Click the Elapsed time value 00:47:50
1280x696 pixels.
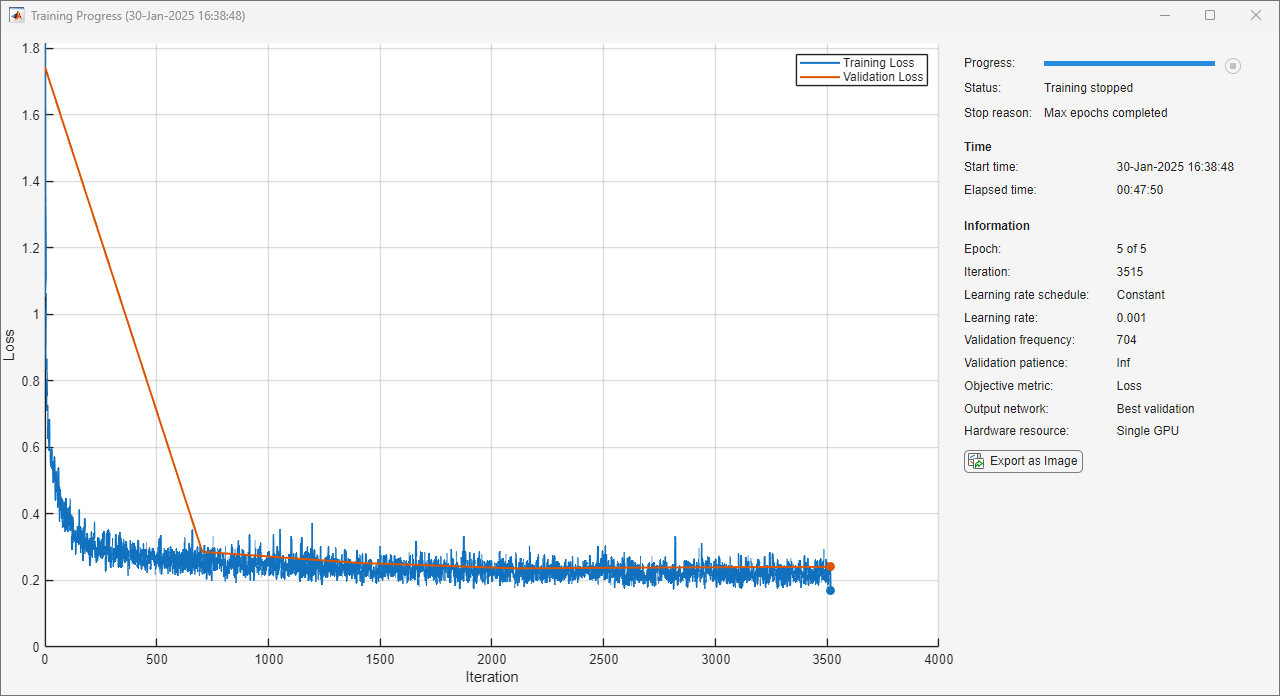click(x=1139, y=190)
